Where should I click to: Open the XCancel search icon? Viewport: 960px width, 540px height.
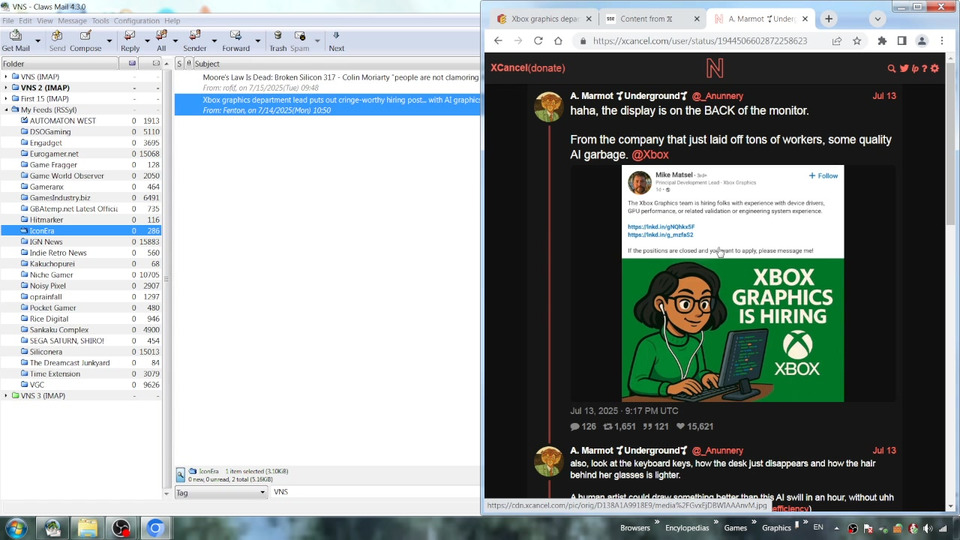pyautogui.click(x=891, y=69)
